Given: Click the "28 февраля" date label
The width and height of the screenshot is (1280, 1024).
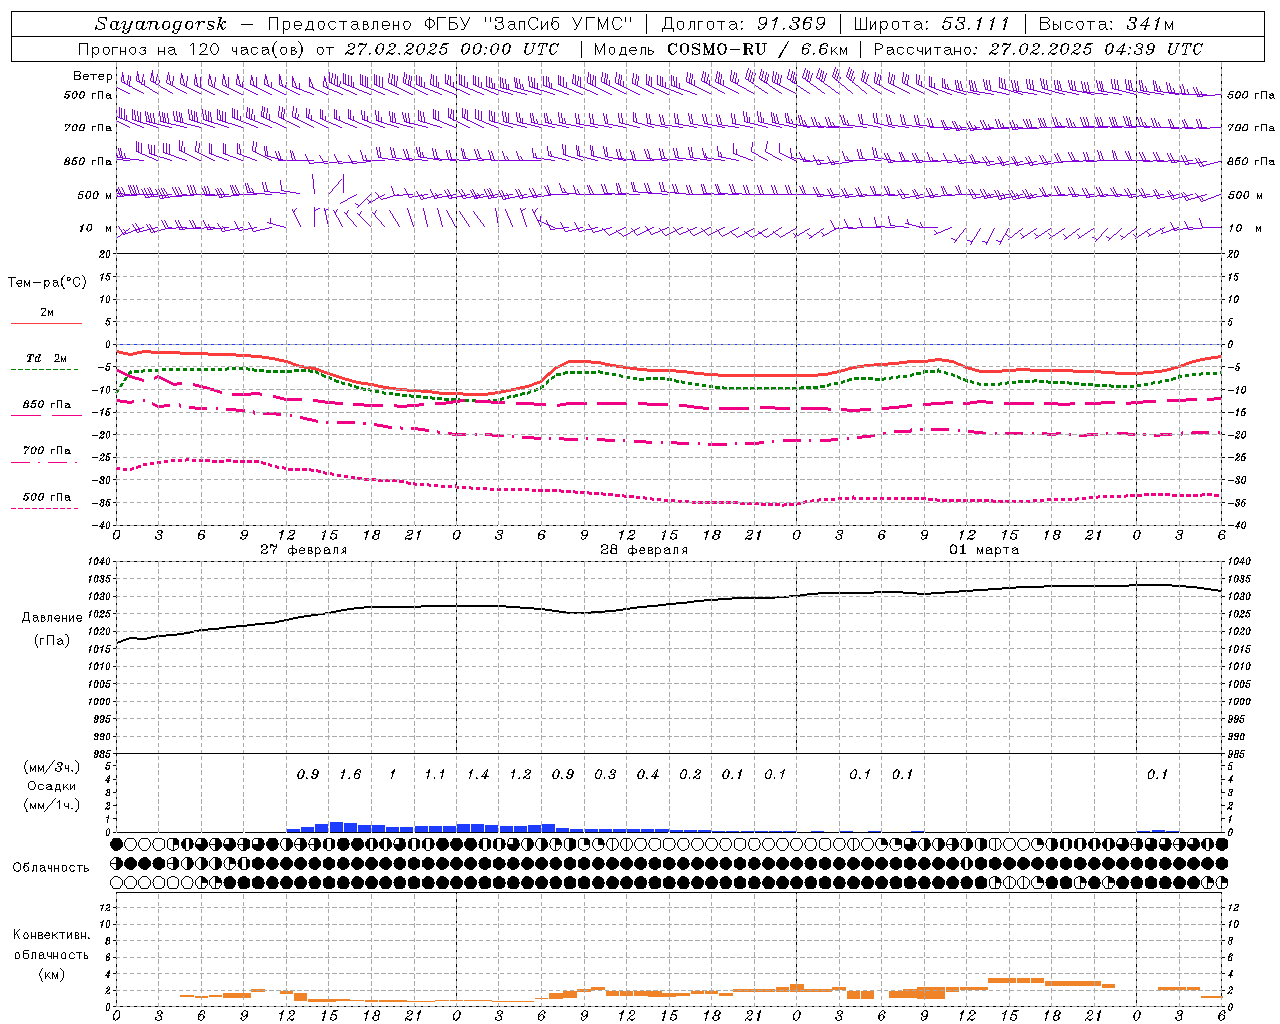Looking at the screenshot, I should pyautogui.click(x=643, y=549).
